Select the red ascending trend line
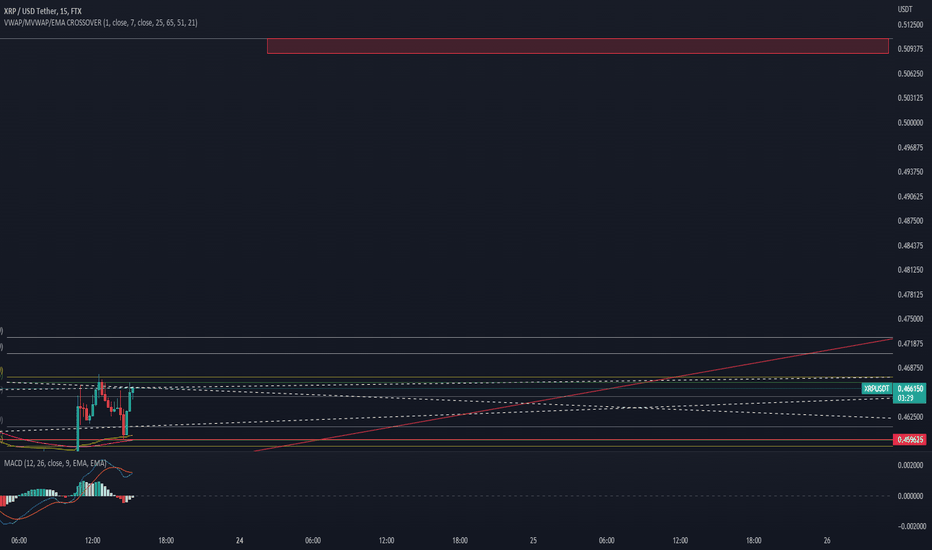932x550 pixels. tap(574, 395)
